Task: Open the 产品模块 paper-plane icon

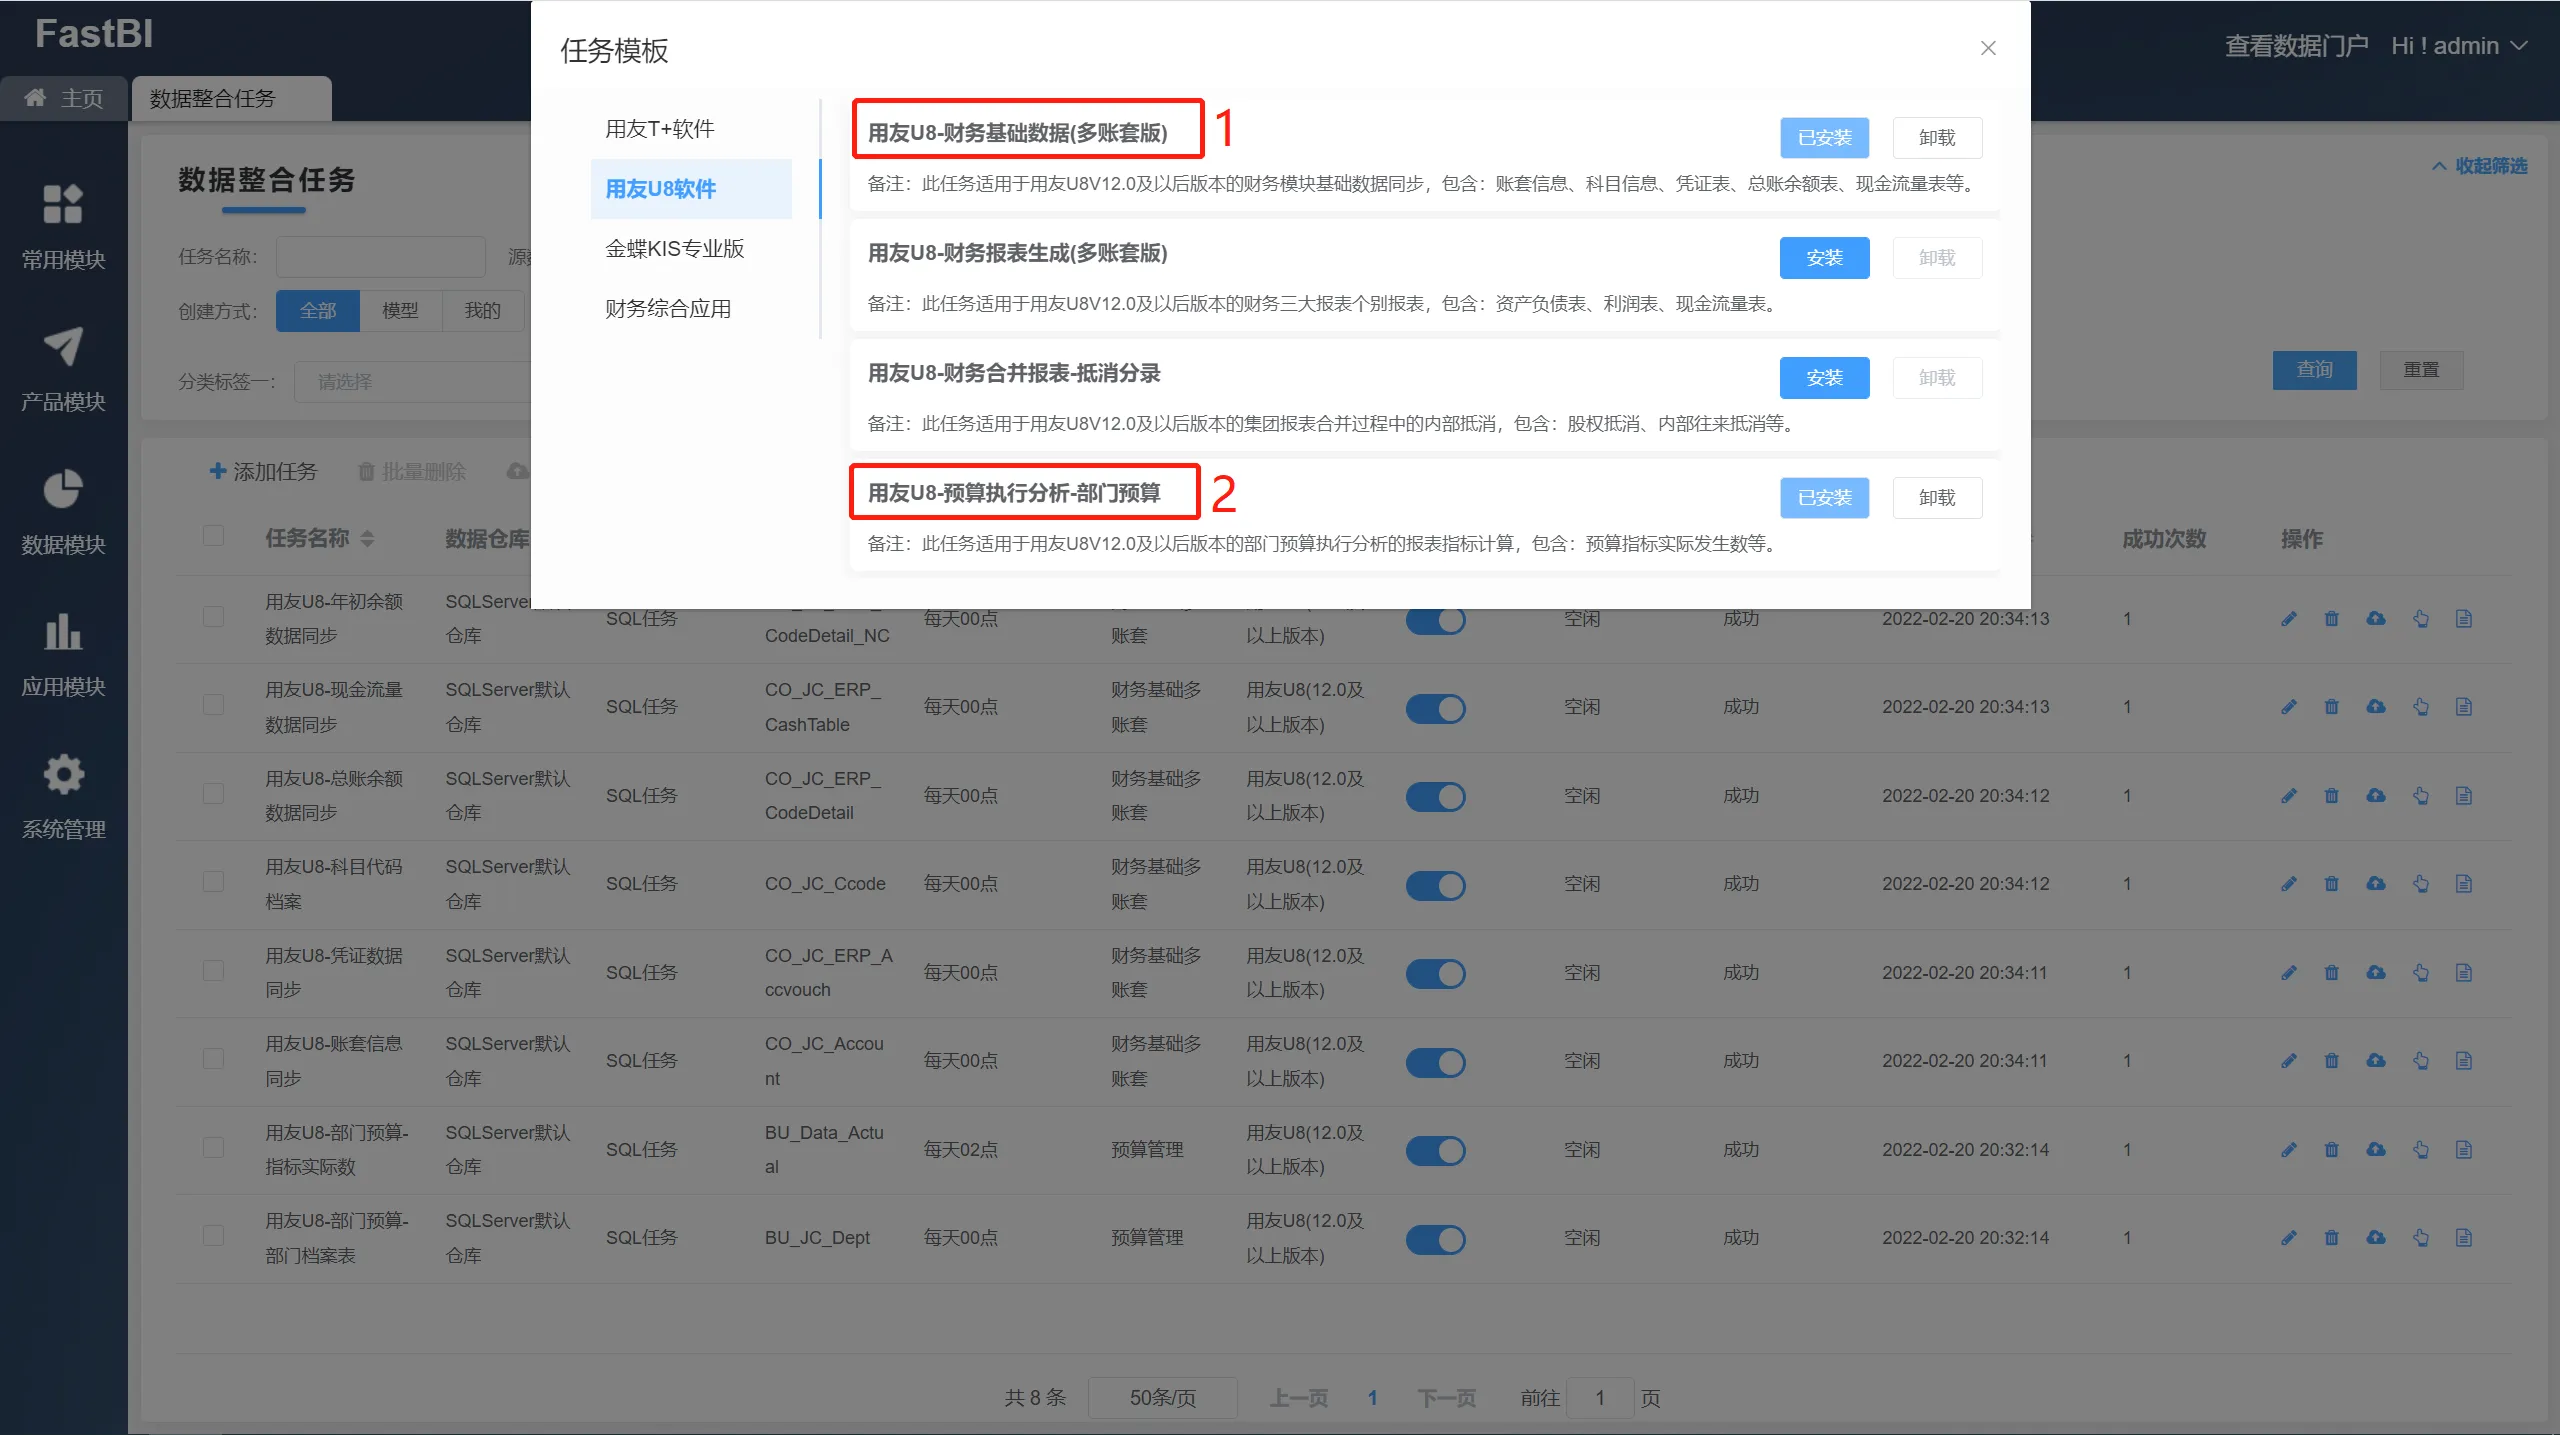Action: point(63,347)
